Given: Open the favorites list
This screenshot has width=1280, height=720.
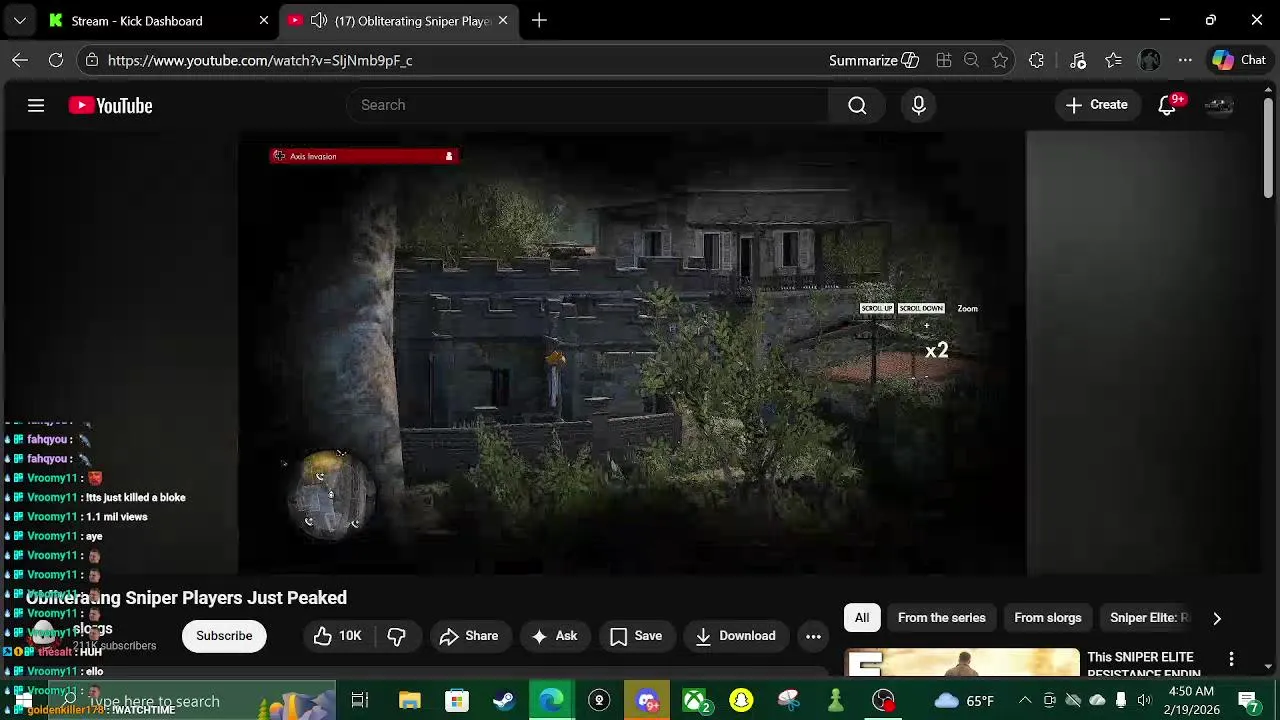Looking at the screenshot, I should click(x=1114, y=60).
